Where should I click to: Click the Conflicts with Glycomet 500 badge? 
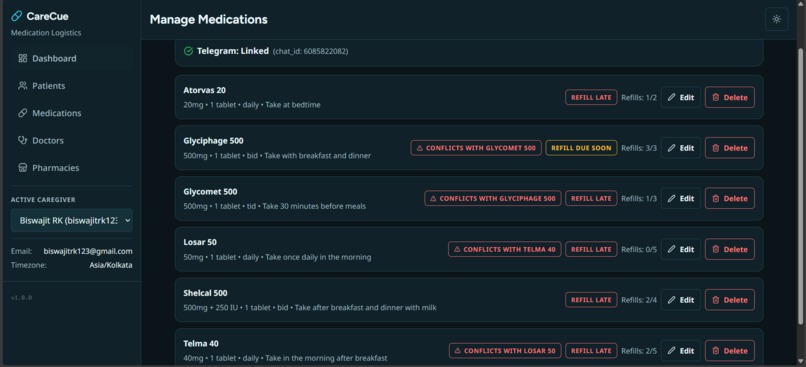[476, 148]
